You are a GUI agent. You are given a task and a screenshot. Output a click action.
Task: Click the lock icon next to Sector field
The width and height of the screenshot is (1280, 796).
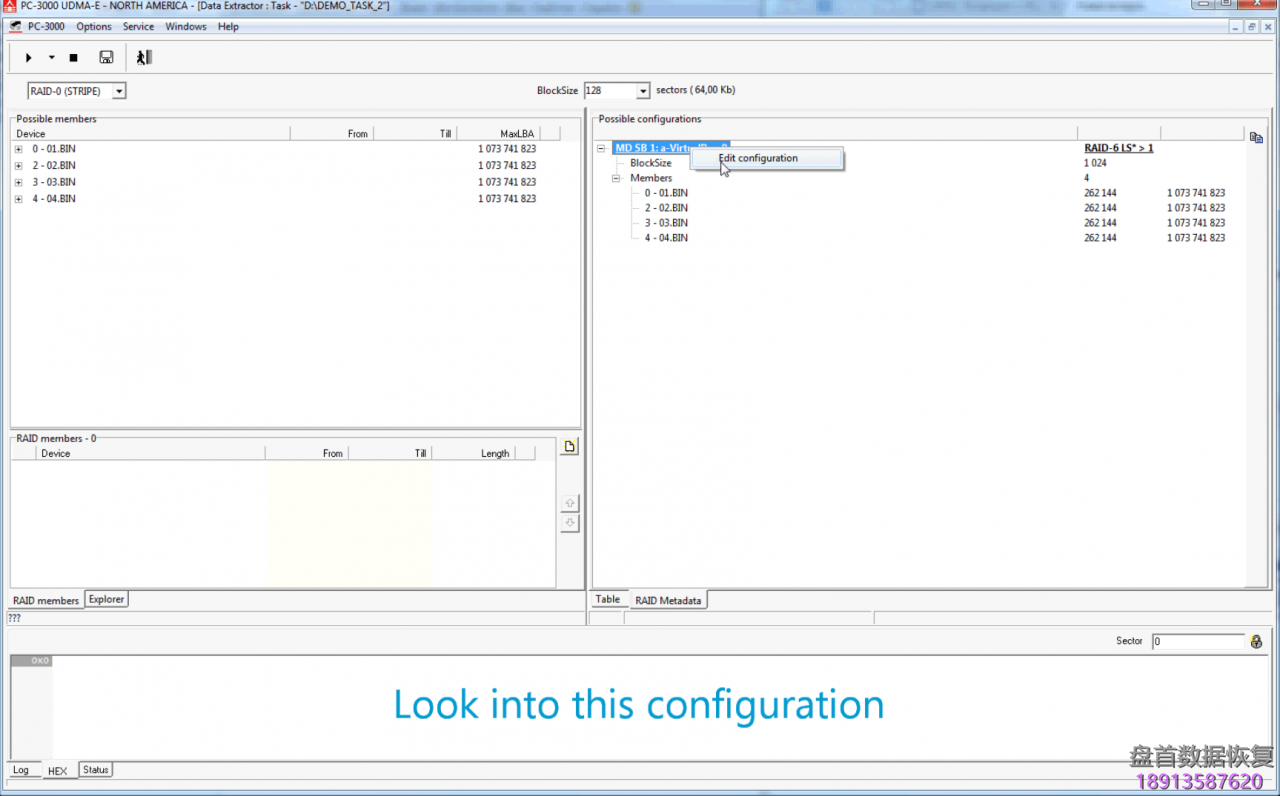[1257, 641]
